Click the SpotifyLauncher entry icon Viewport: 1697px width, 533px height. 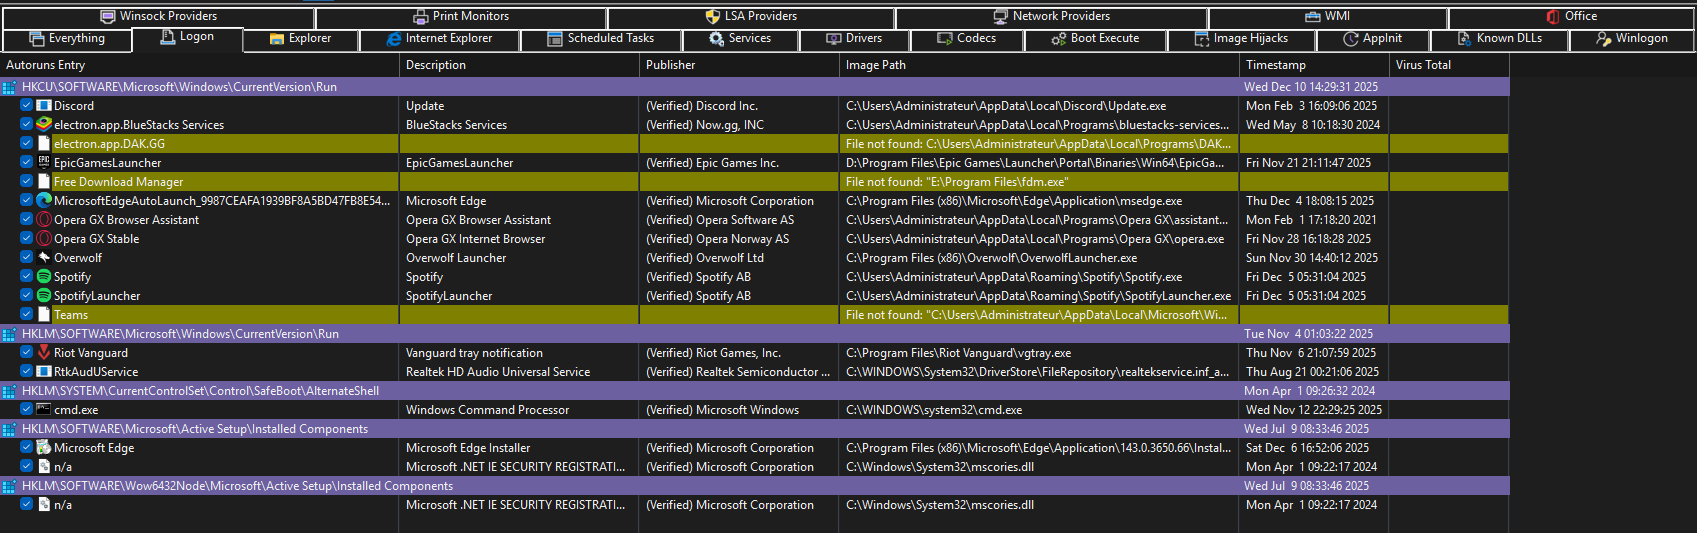[44, 295]
